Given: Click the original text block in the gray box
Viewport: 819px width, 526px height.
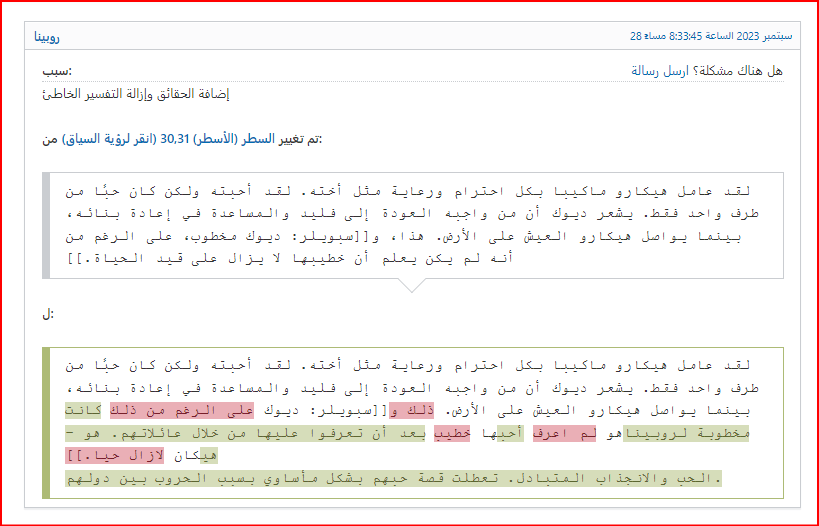Looking at the screenshot, I should point(412,224).
